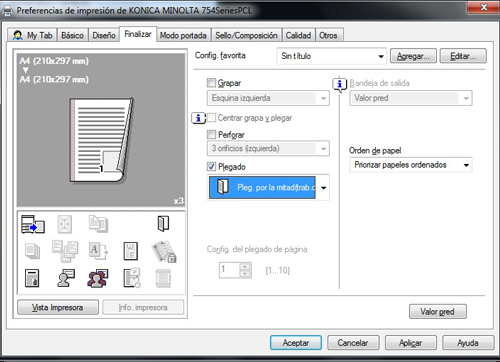Open the Modo portada tab

pos(183,35)
